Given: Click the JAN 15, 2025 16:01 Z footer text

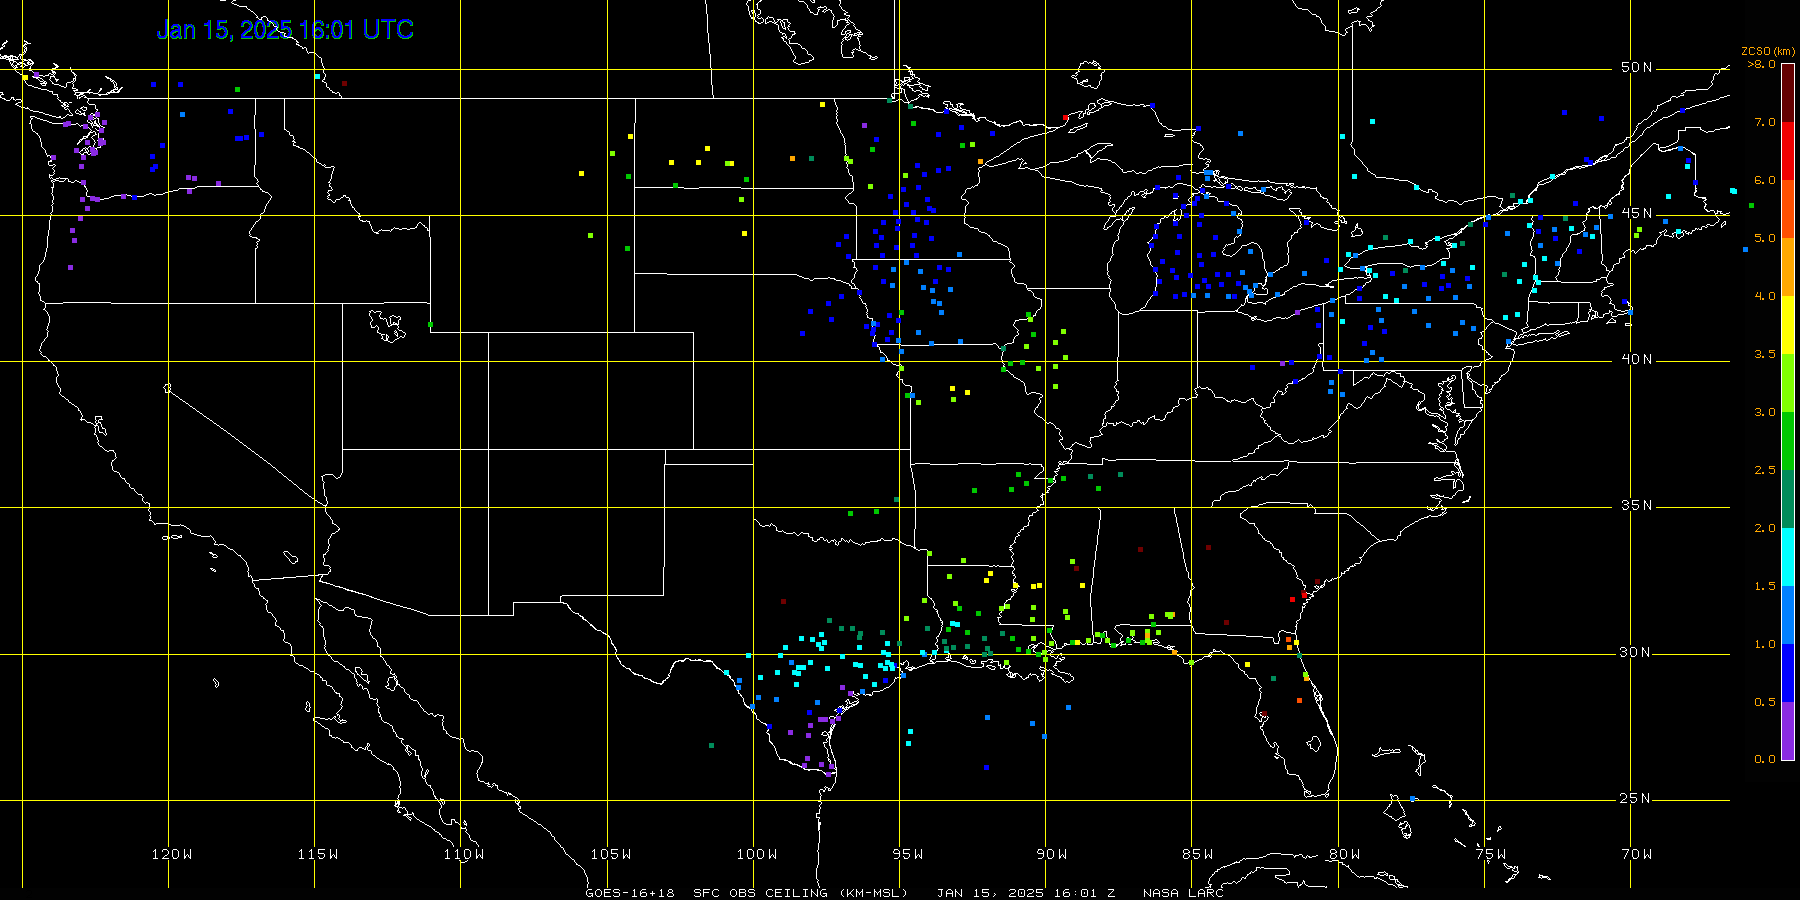Looking at the screenshot, I should (x=1026, y=893).
